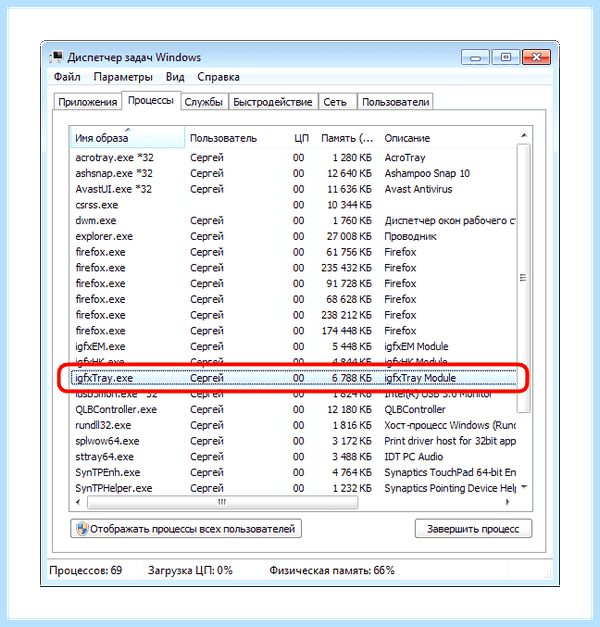Select the sttray64.exe process
Screen dimensions: 600x627
point(293,457)
